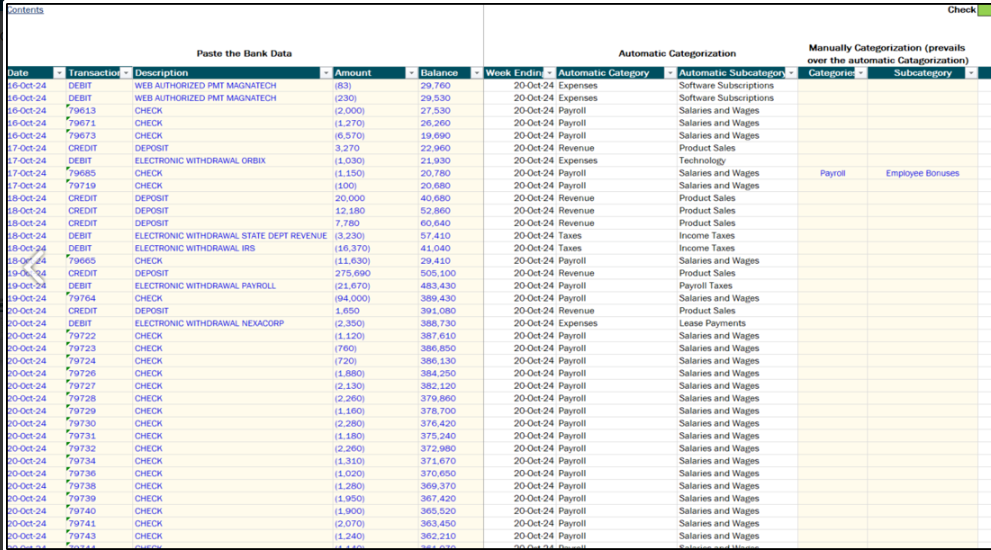Select the Lease Payments subcategory cell
Viewport: 991px width, 550px height.
[711, 323]
